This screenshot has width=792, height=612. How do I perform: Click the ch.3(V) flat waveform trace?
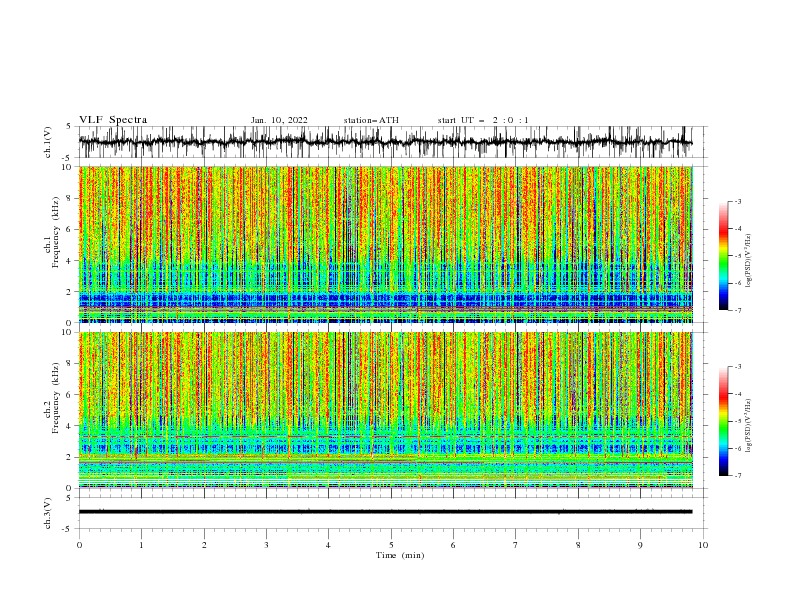(x=386, y=512)
